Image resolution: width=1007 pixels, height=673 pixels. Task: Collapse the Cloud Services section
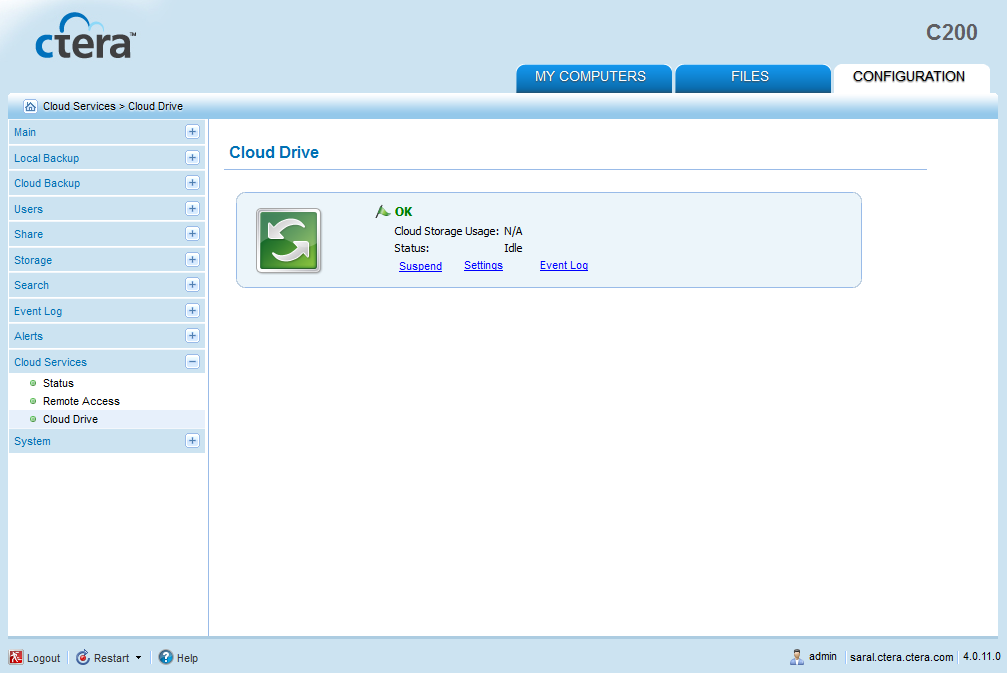(x=192, y=362)
